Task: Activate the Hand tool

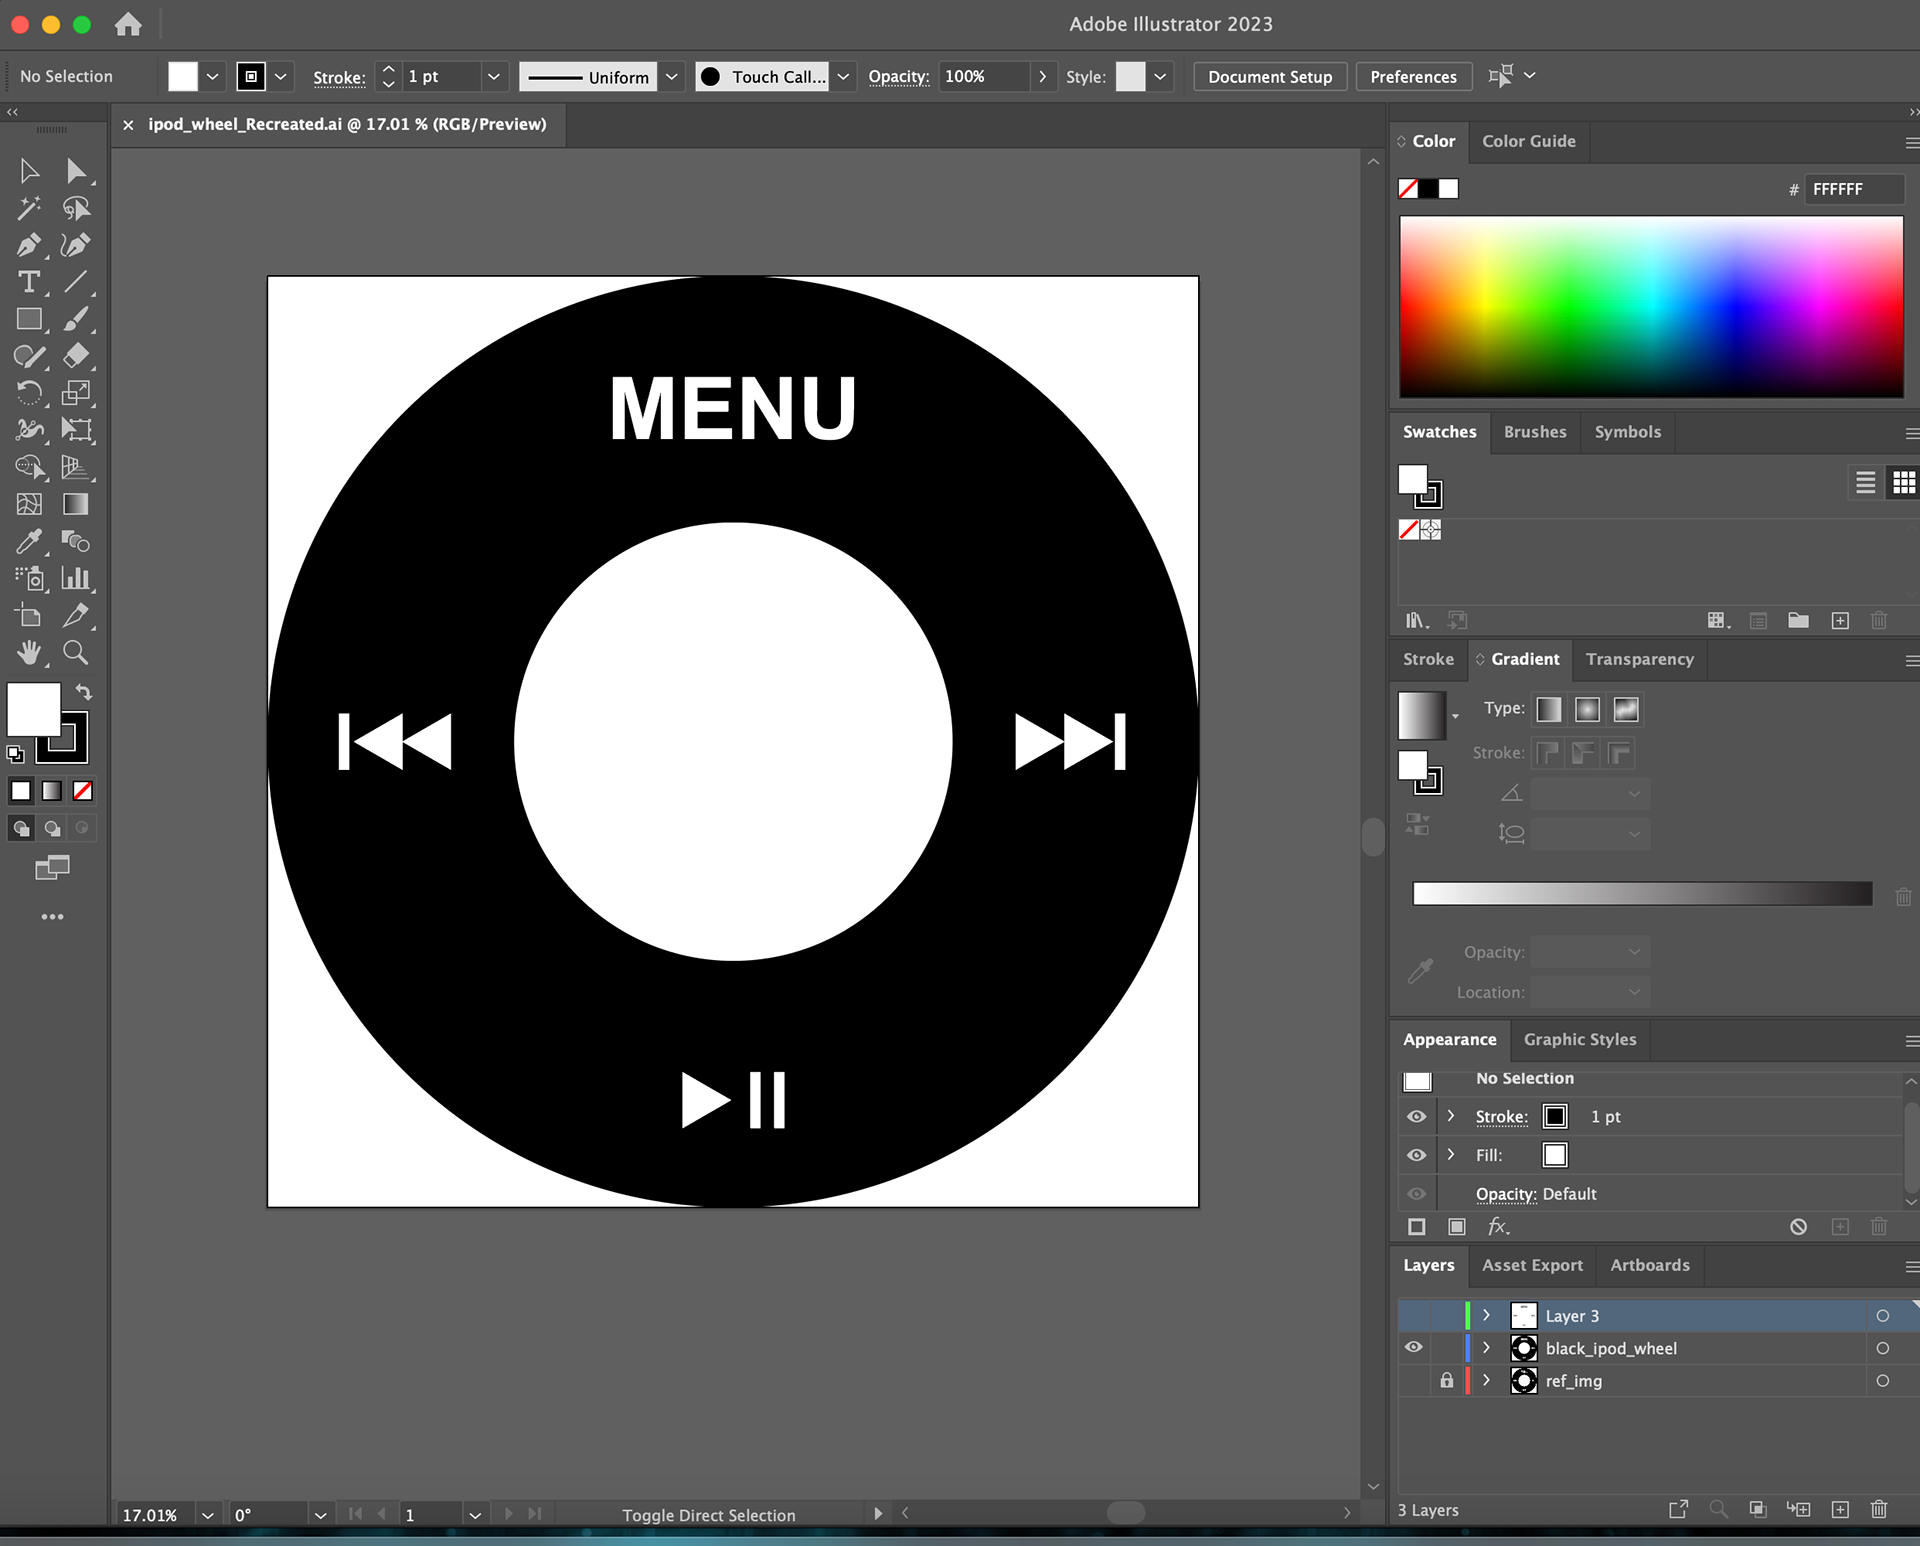Action: click(x=29, y=652)
